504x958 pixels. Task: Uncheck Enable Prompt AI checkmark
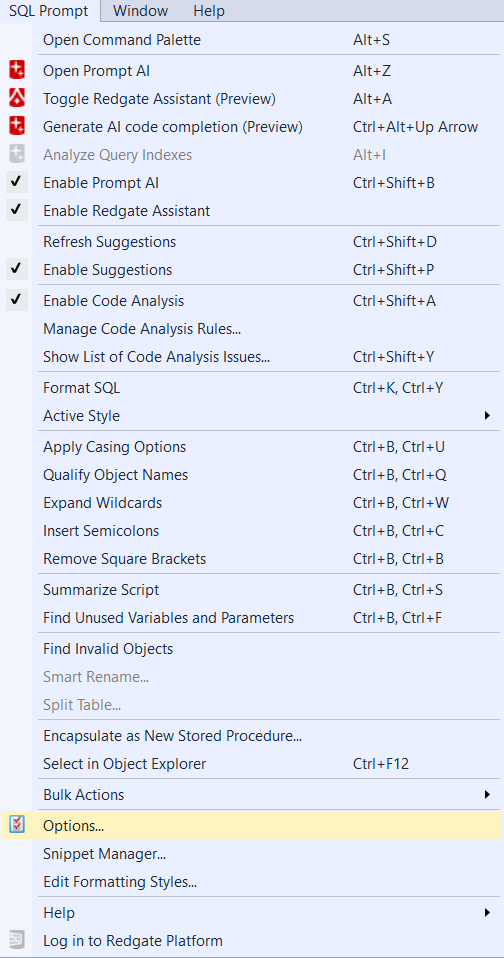point(17,183)
